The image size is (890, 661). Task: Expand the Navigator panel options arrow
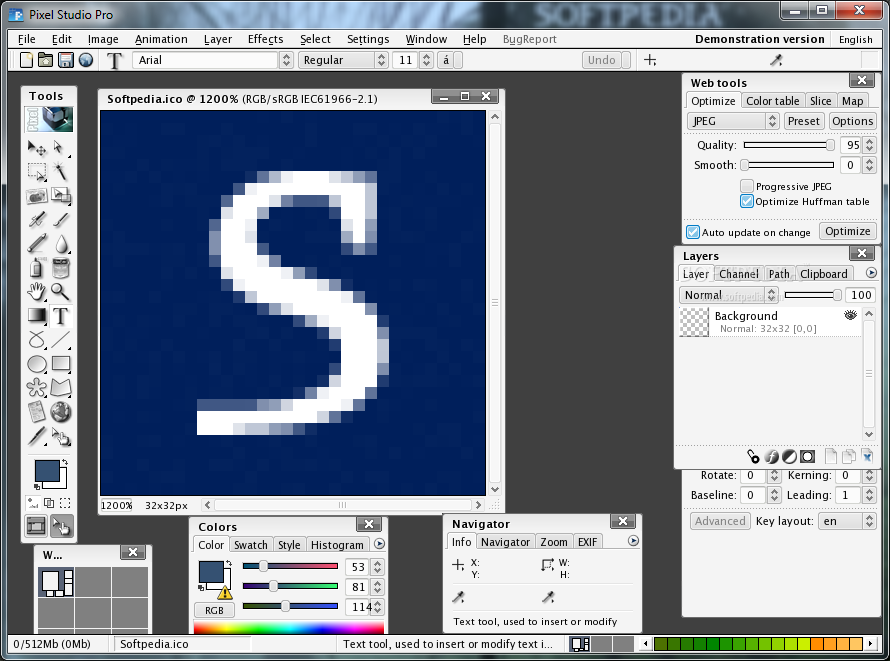(x=633, y=541)
